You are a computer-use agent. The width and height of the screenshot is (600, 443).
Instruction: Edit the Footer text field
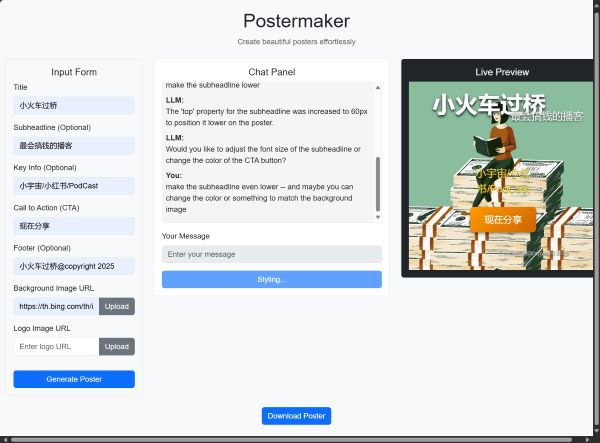pyautogui.click(x=74, y=266)
